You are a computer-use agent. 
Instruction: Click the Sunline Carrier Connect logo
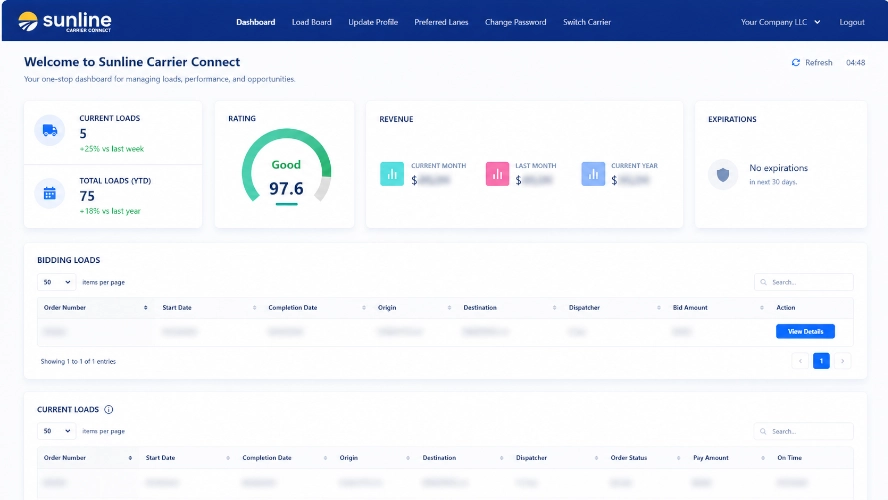65,22
